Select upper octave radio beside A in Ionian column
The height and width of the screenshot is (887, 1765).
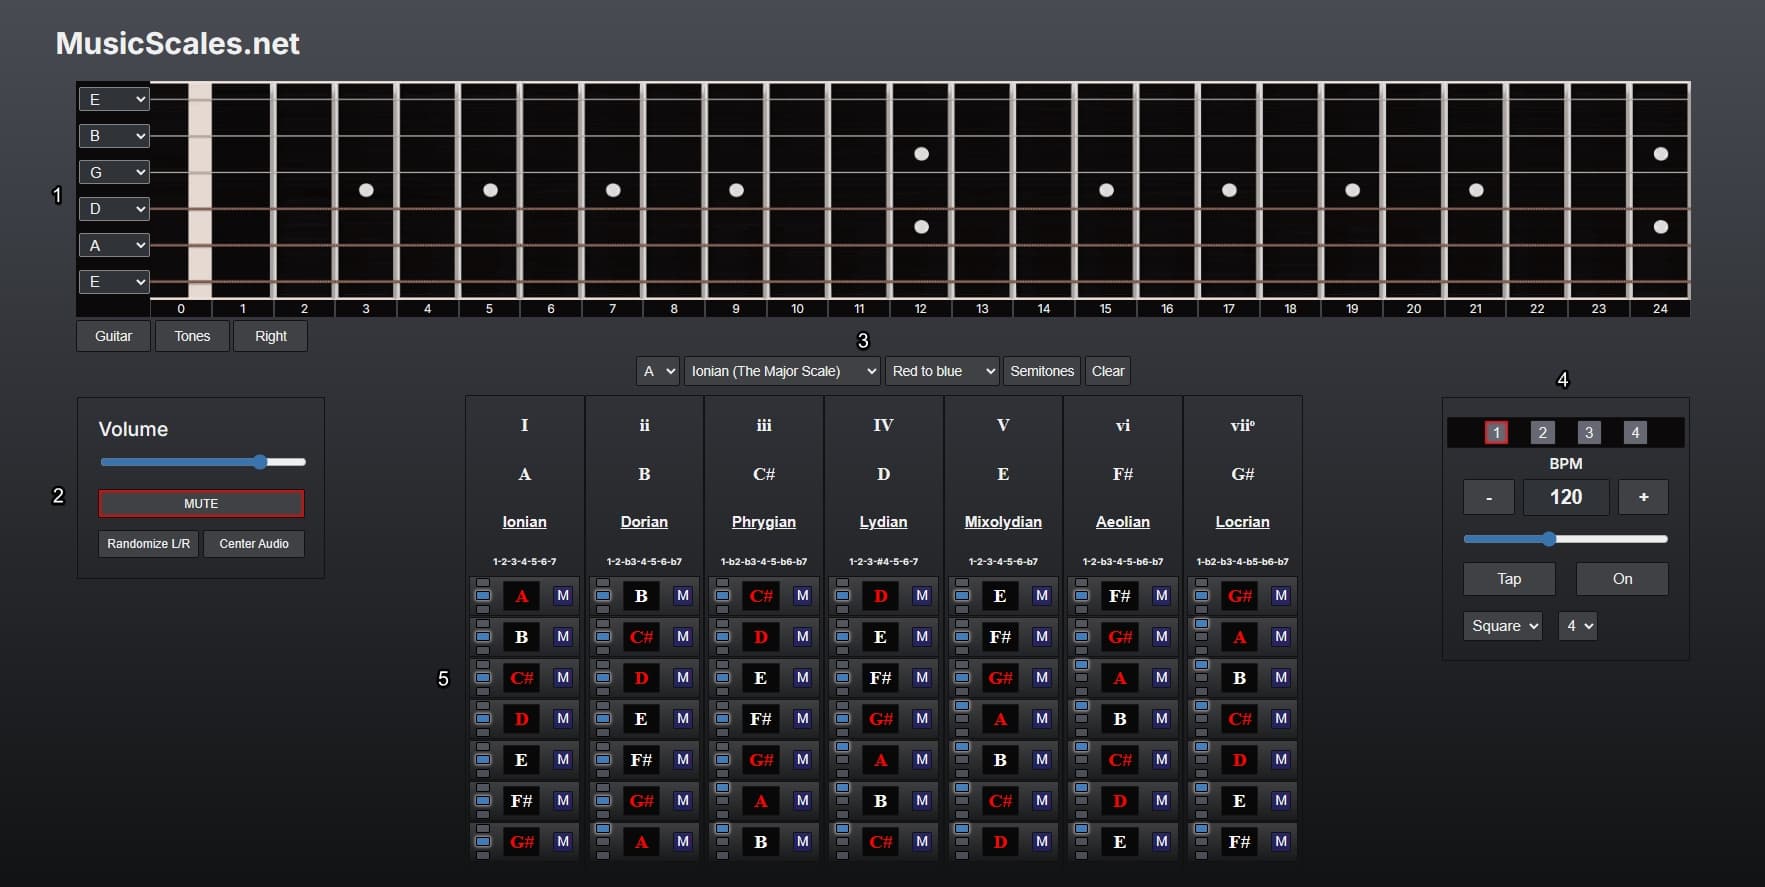(483, 583)
